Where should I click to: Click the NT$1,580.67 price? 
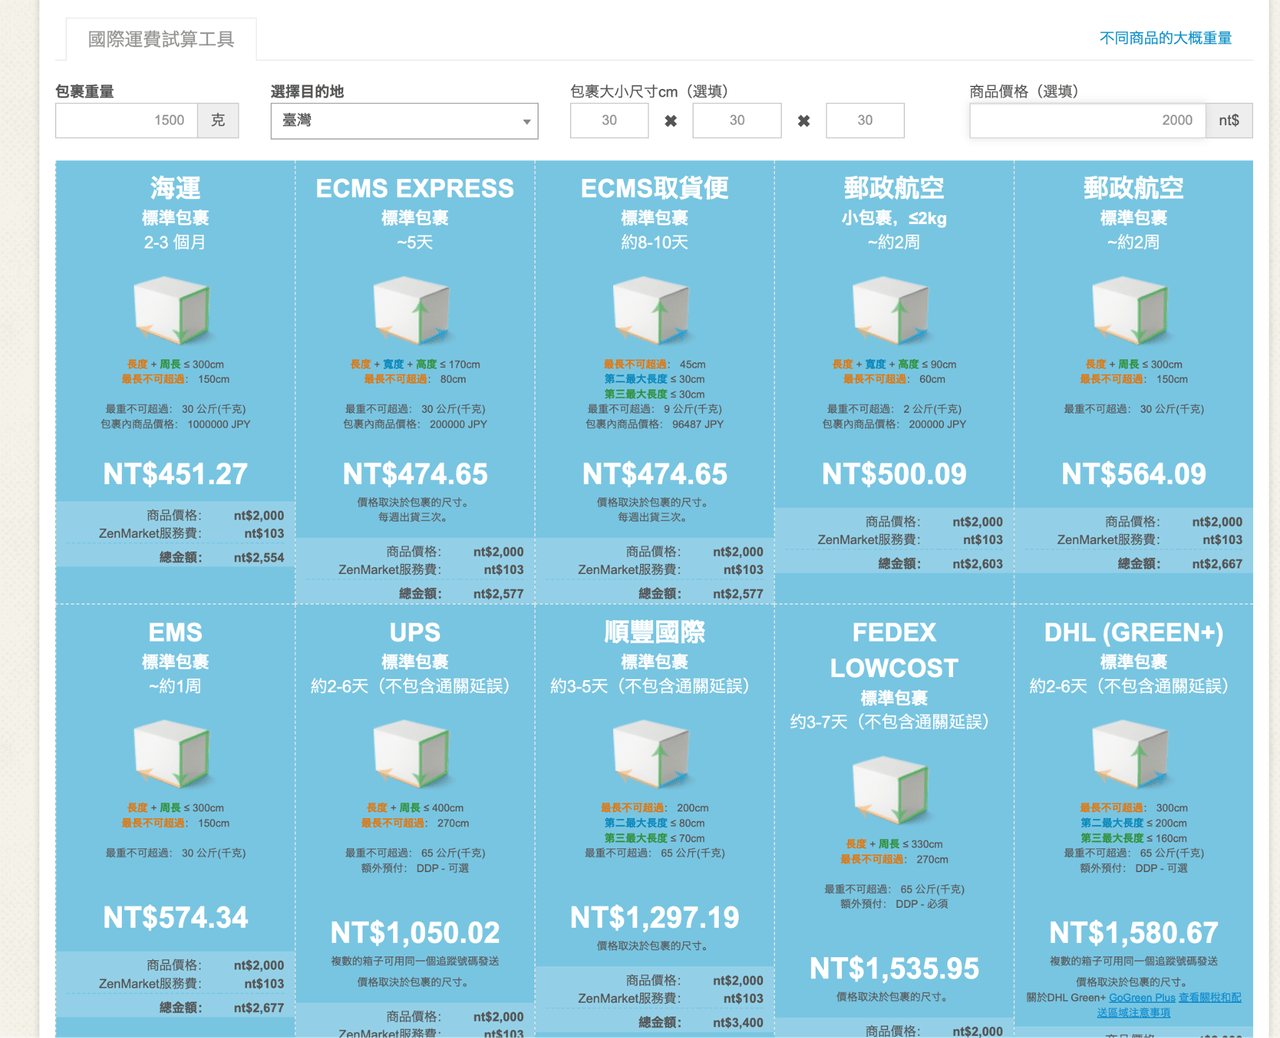(1134, 933)
